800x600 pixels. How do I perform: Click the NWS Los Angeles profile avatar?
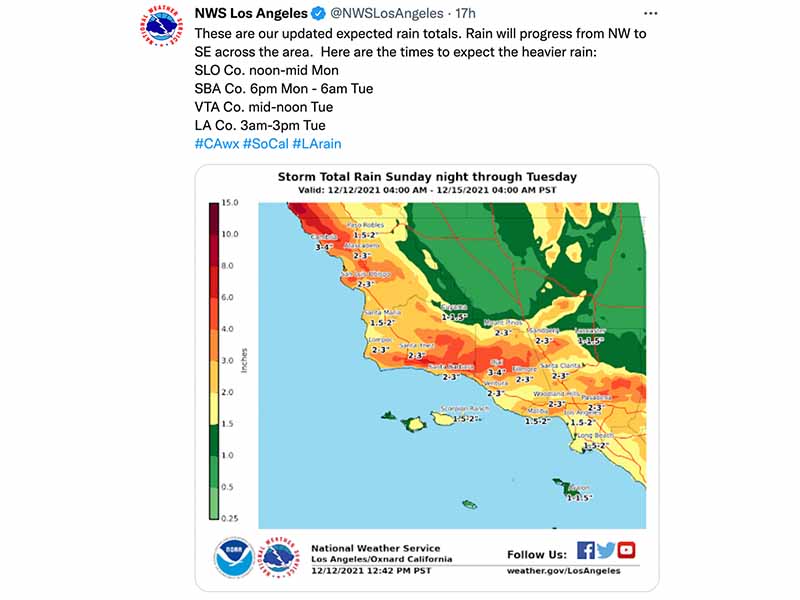tap(161, 25)
